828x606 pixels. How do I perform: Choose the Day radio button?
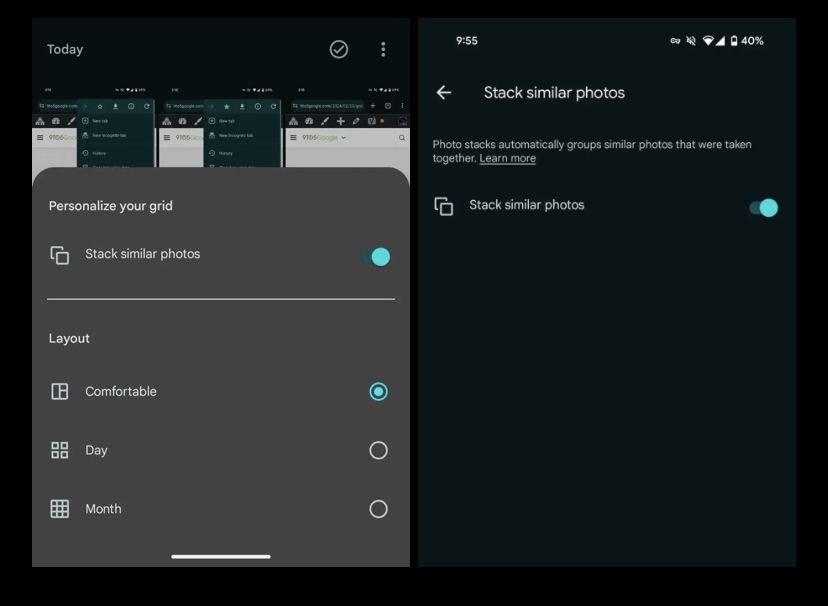(378, 450)
